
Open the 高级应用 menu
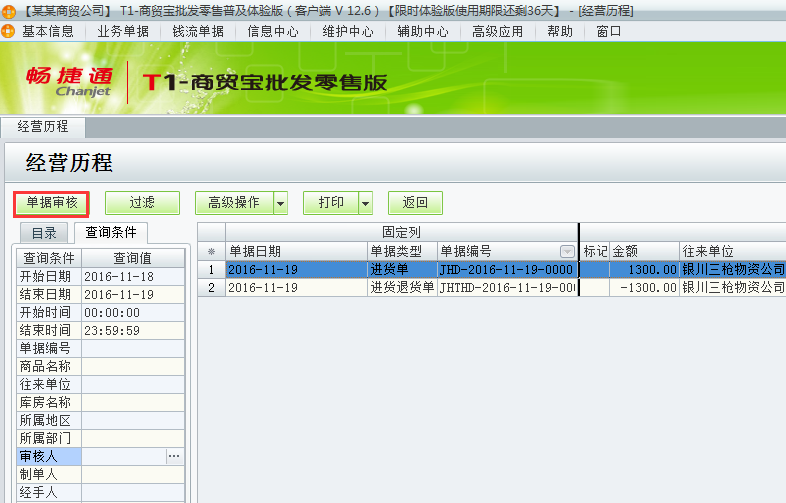coord(497,32)
